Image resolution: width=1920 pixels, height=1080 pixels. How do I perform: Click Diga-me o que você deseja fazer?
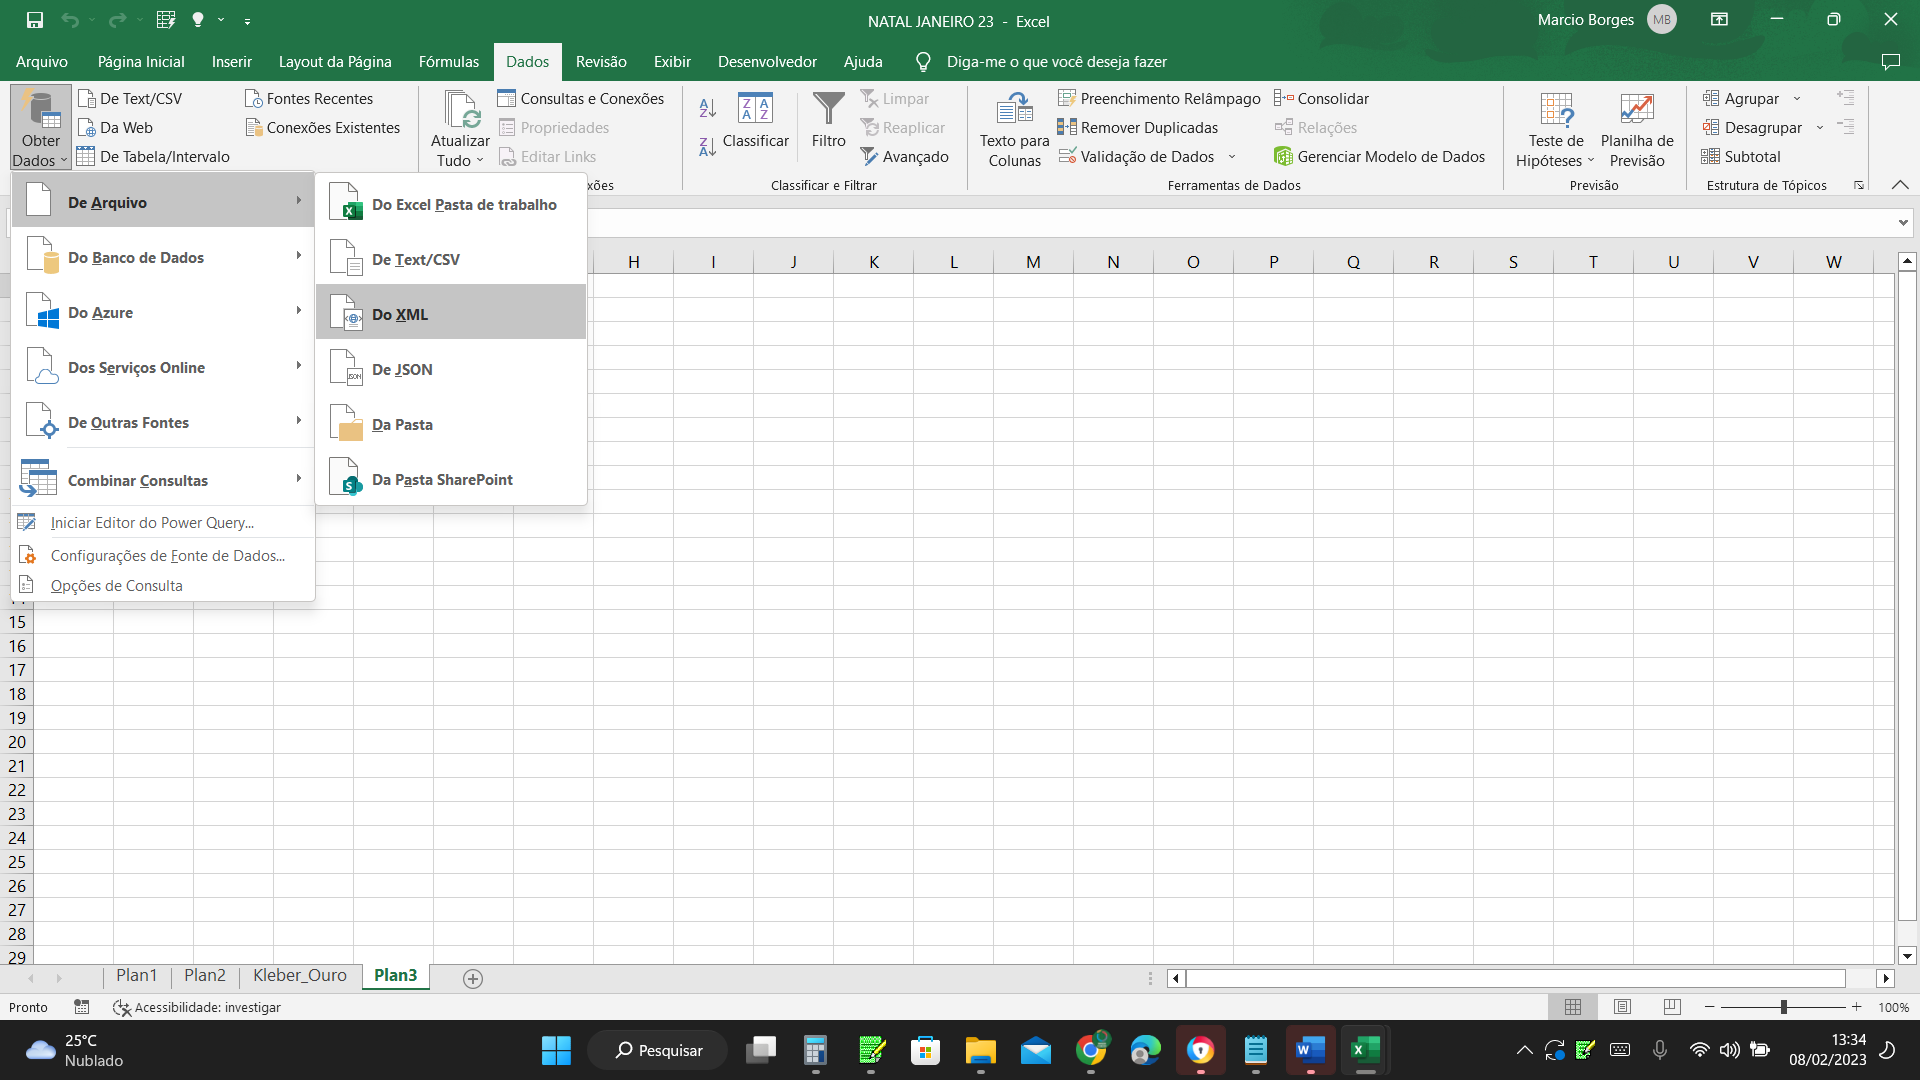[x=1057, y=61]
